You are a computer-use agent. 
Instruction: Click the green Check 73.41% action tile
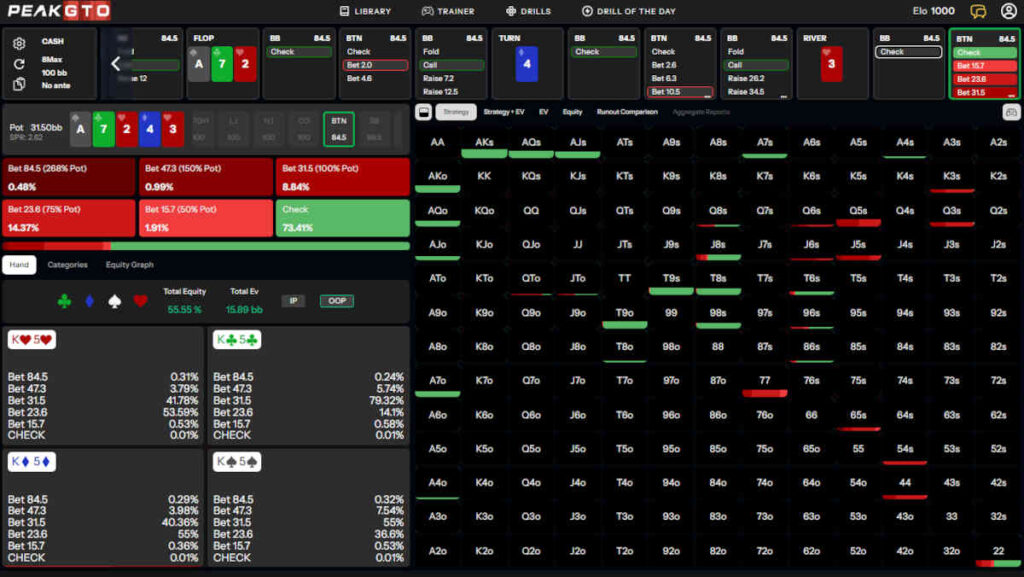(x=343, y=218)
